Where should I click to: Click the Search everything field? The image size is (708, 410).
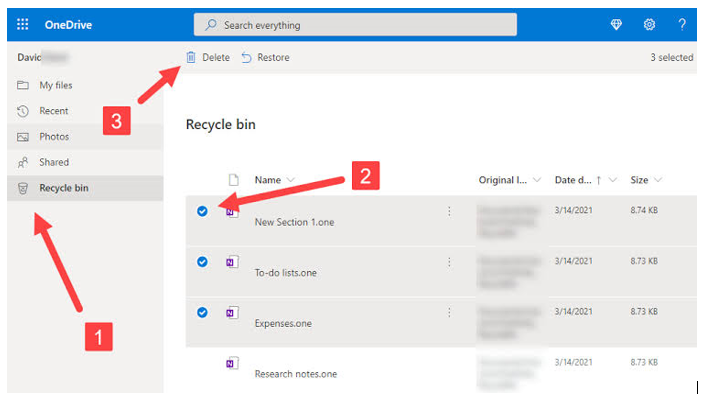coord(355,25)
